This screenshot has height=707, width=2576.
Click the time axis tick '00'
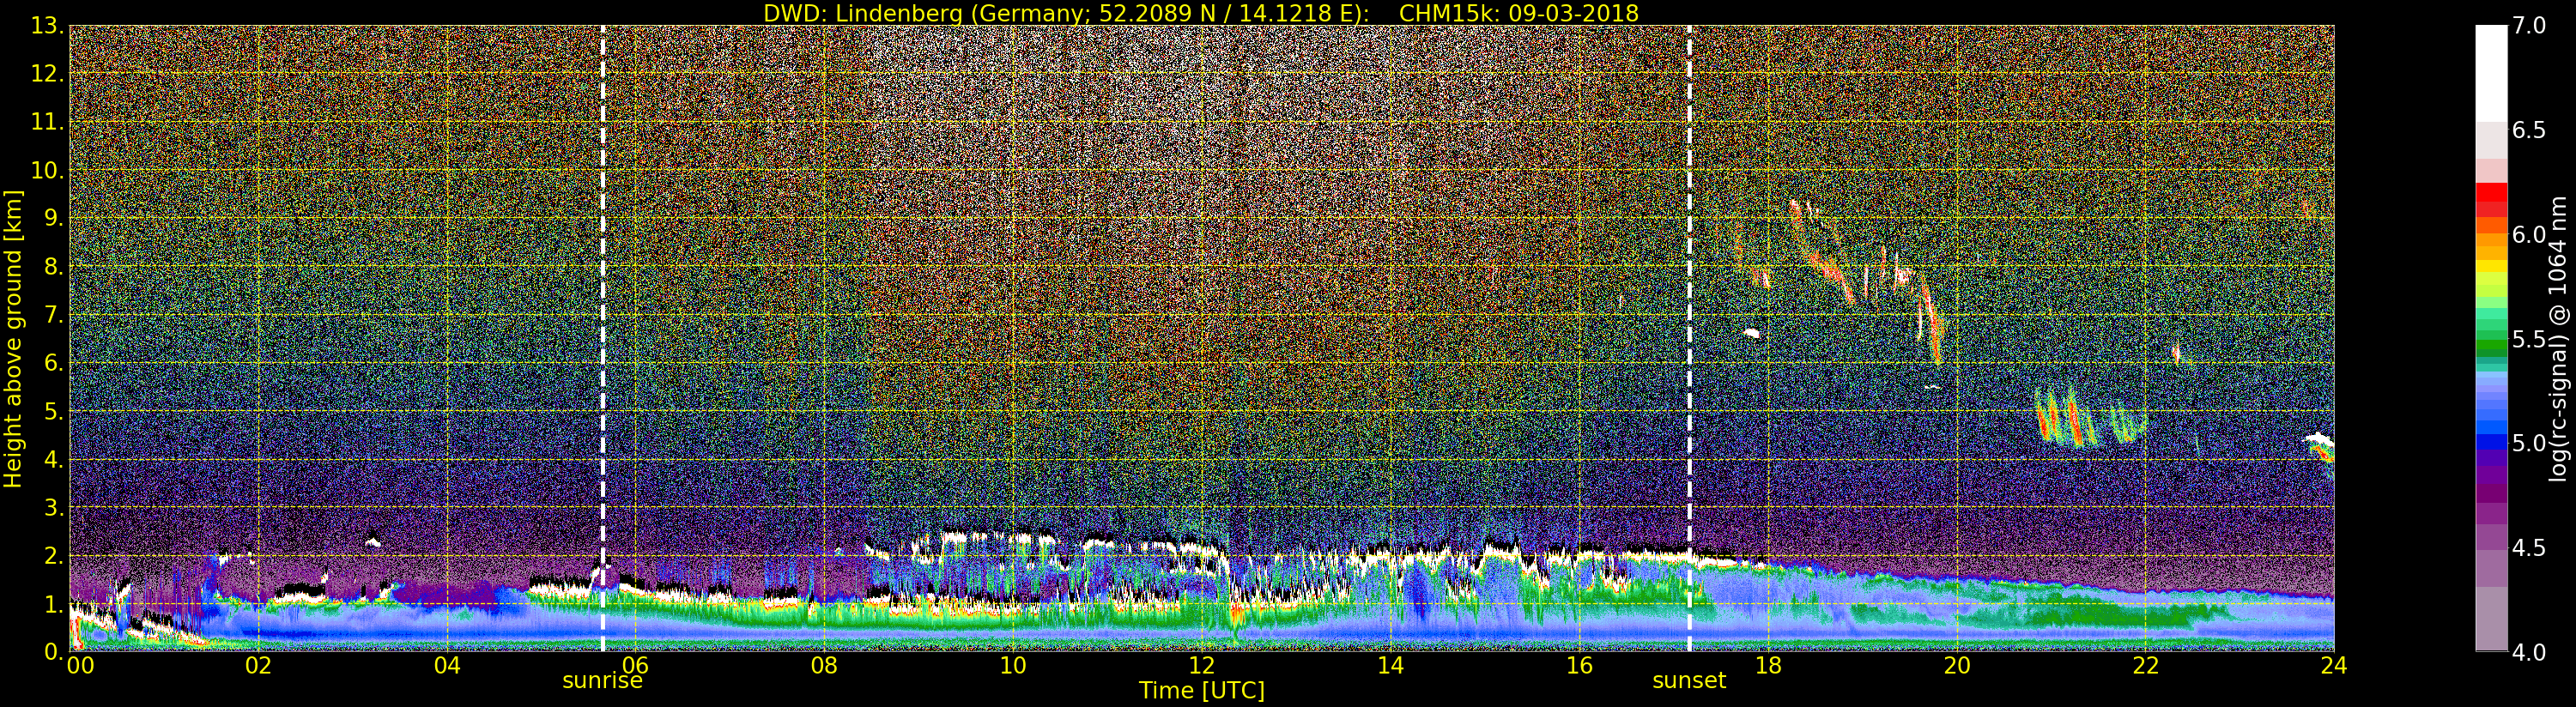pyautogui.click(x=80, y=666)
